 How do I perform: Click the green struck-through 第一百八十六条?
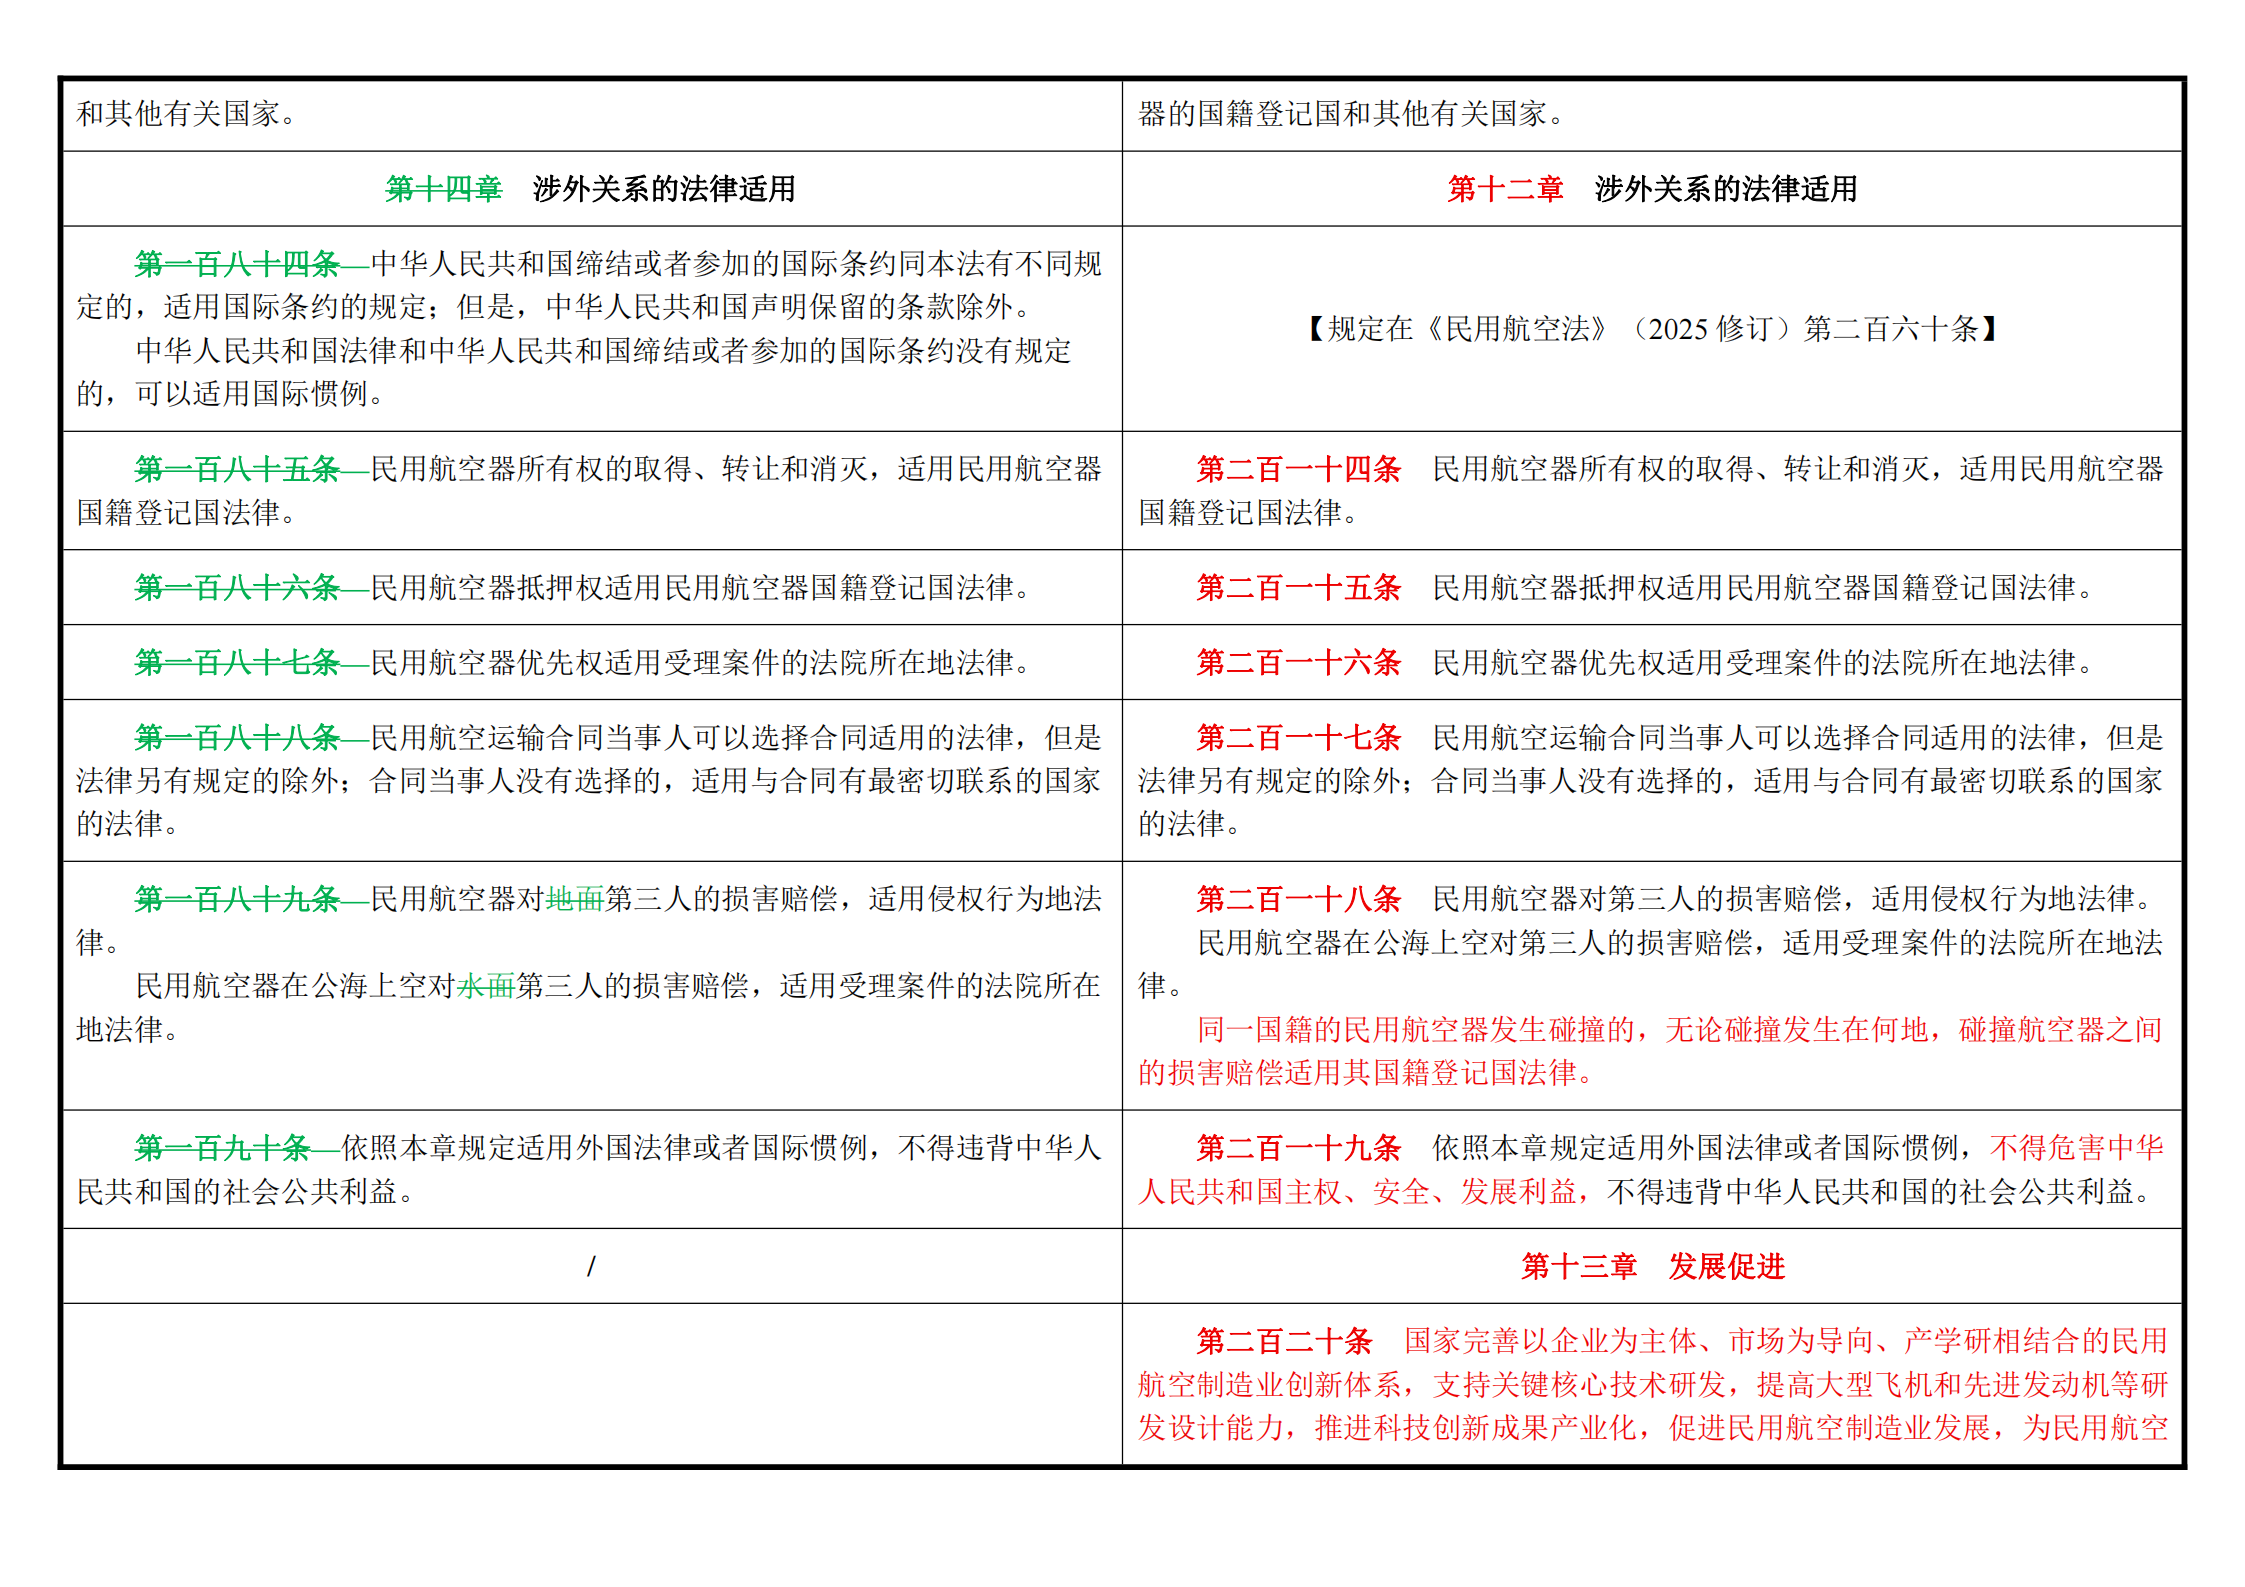click(x=238, y=588)
